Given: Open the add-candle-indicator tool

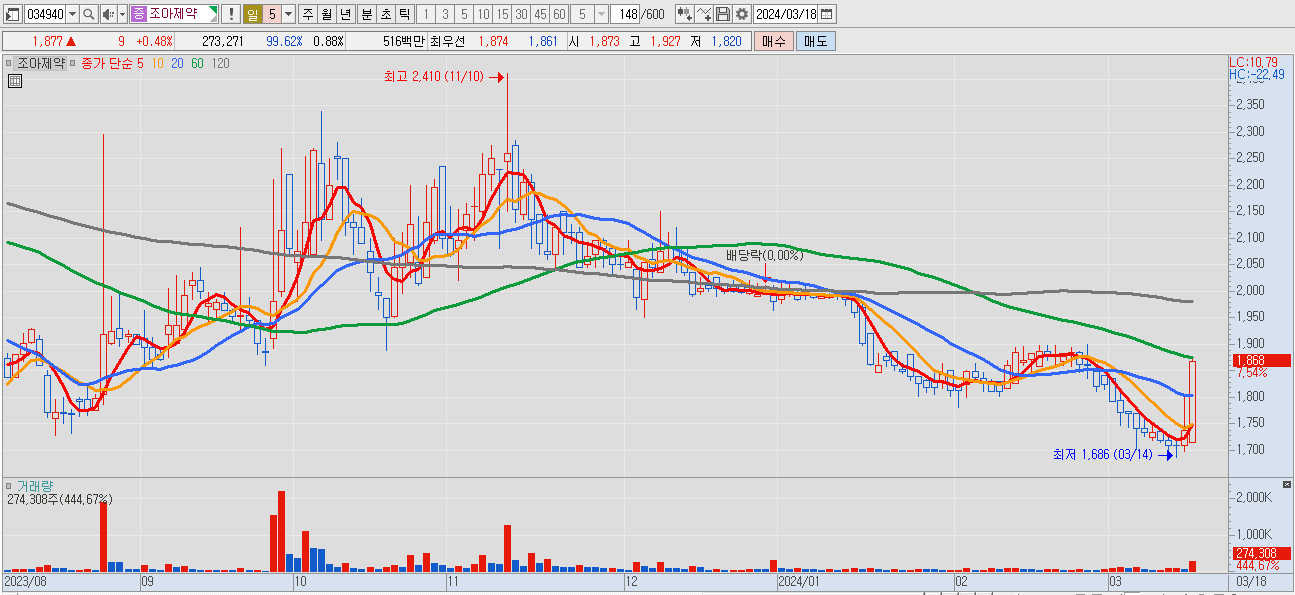Looking at the screenshot, I should 685,14.
